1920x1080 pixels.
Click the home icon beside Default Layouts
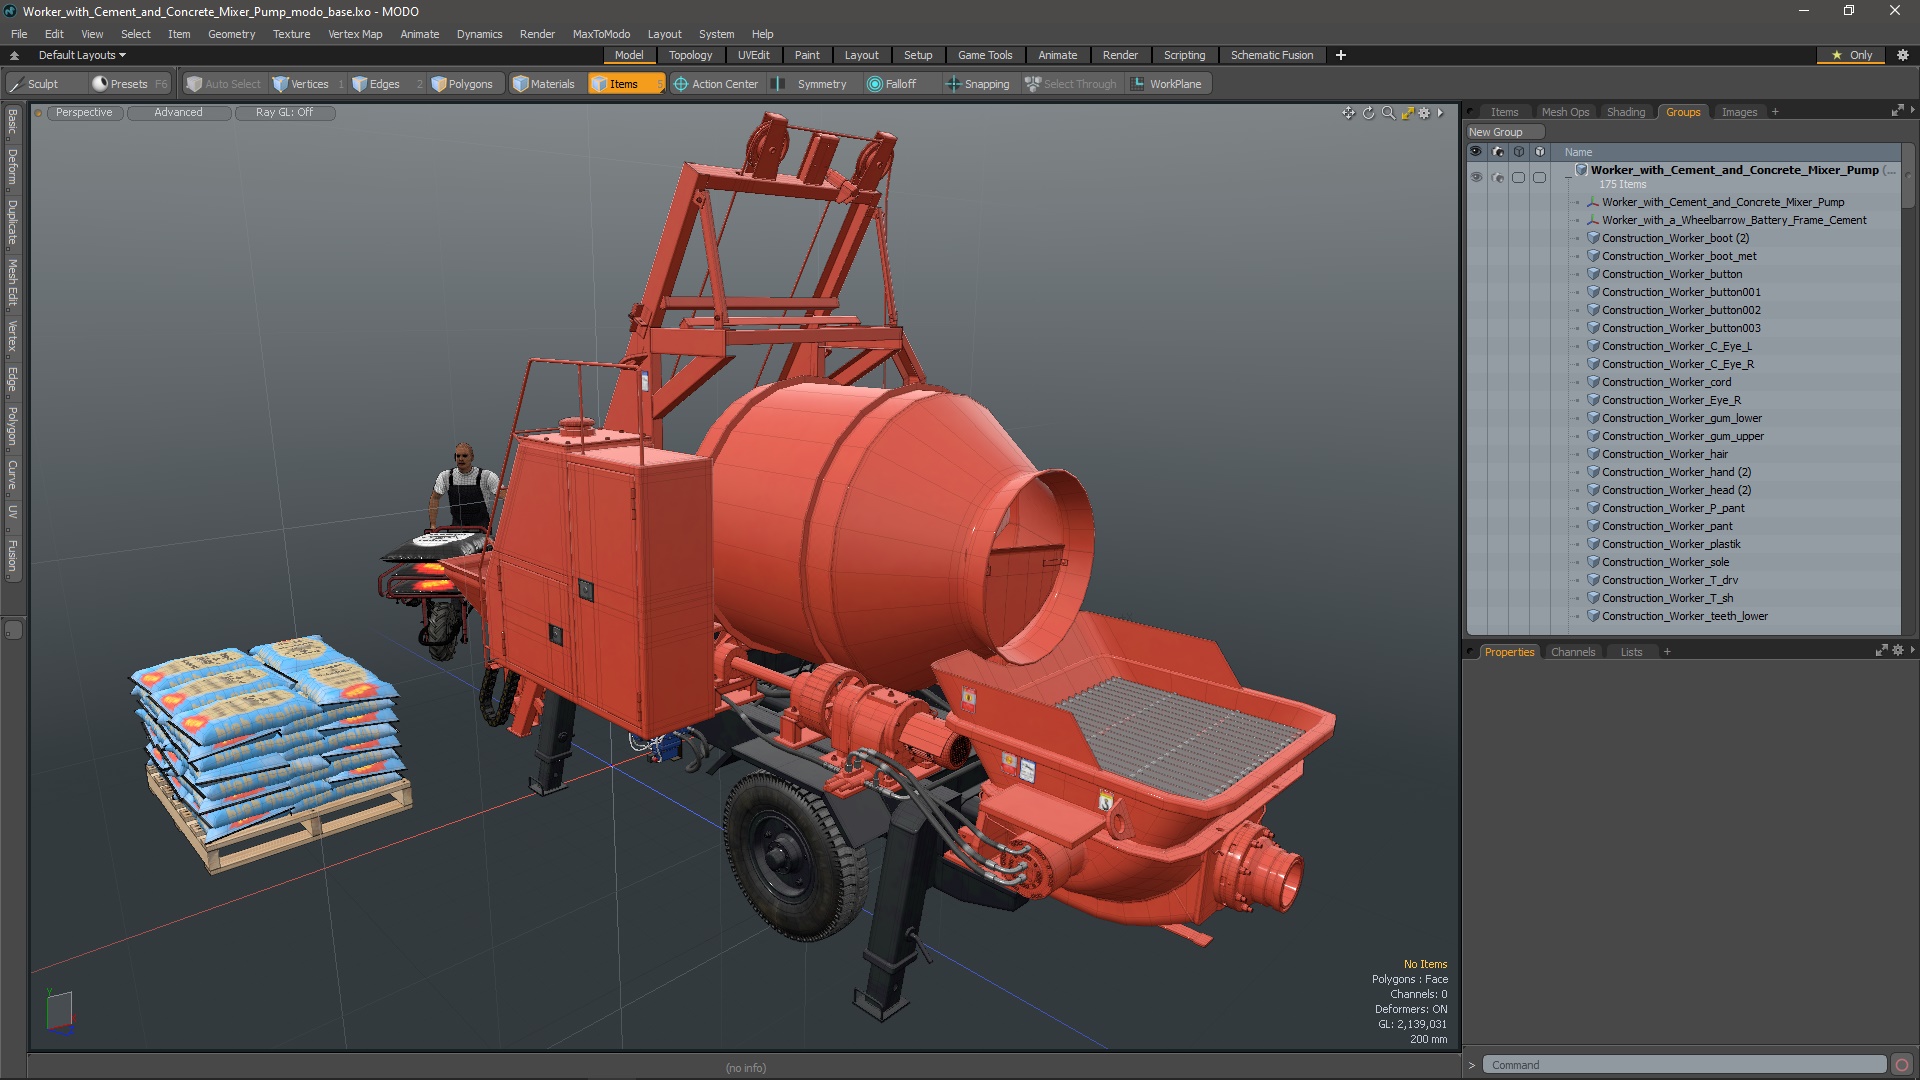pyautogui.click(x=14, y=55)
